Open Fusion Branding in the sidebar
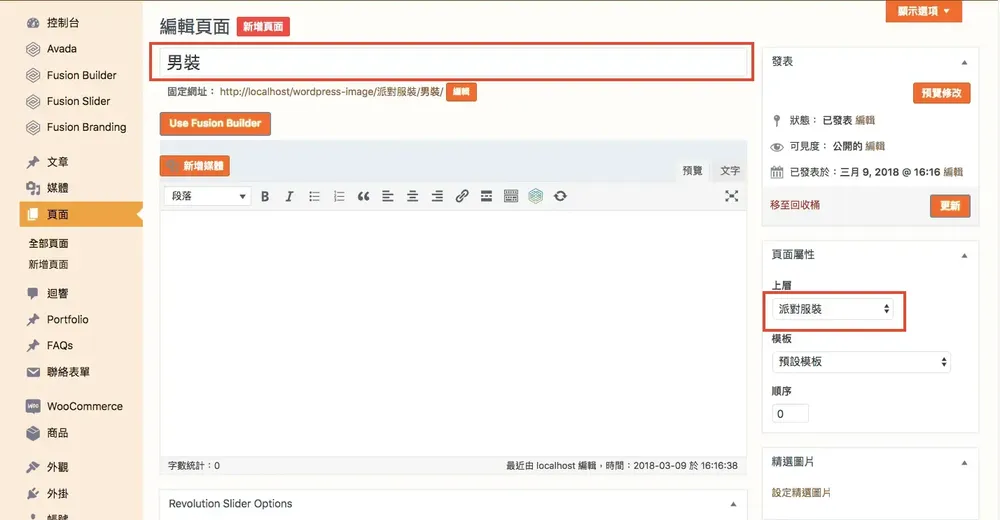This screenshot has height=520, width=1000. tap(86, 127)
